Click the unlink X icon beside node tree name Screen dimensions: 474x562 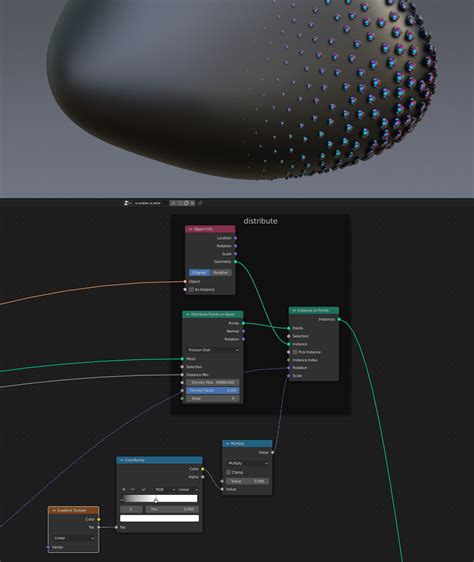point(193,203)
